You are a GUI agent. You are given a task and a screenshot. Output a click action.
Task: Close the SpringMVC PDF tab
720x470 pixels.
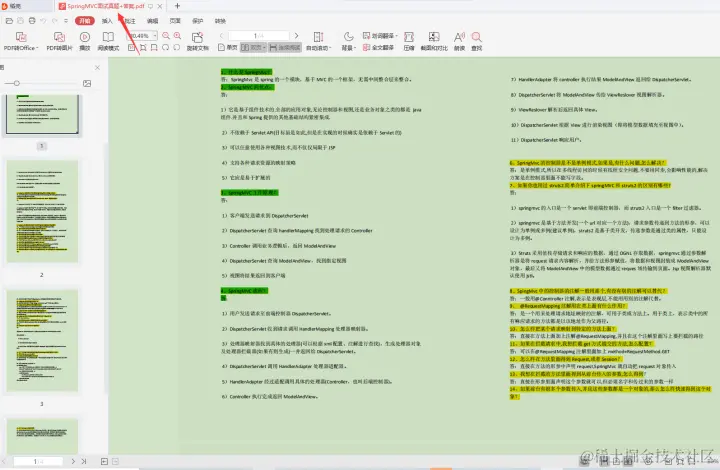tap(160, 6)
